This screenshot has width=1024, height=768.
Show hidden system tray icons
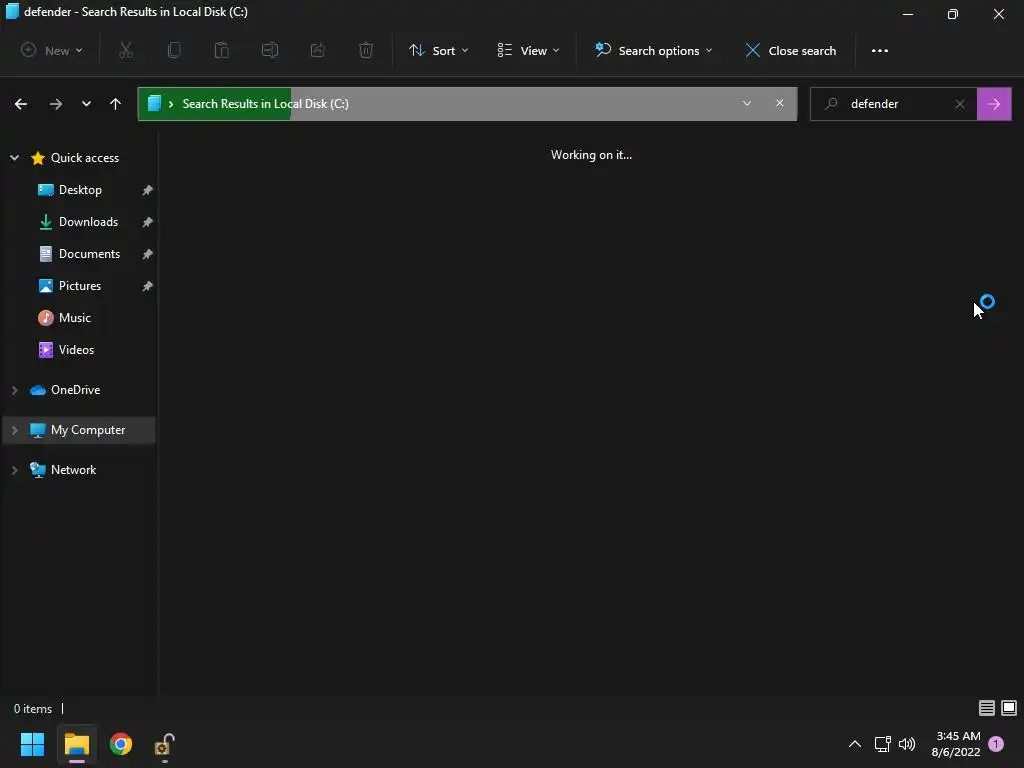tap(855, 744)
